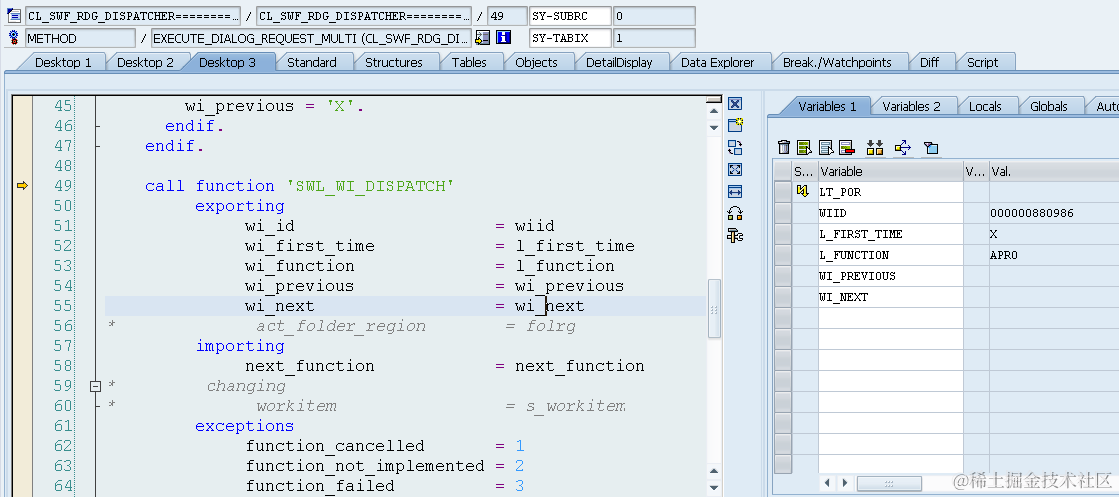Click the LT_POR table status icon
1119x497 pixels.
(x=802, y=191)
